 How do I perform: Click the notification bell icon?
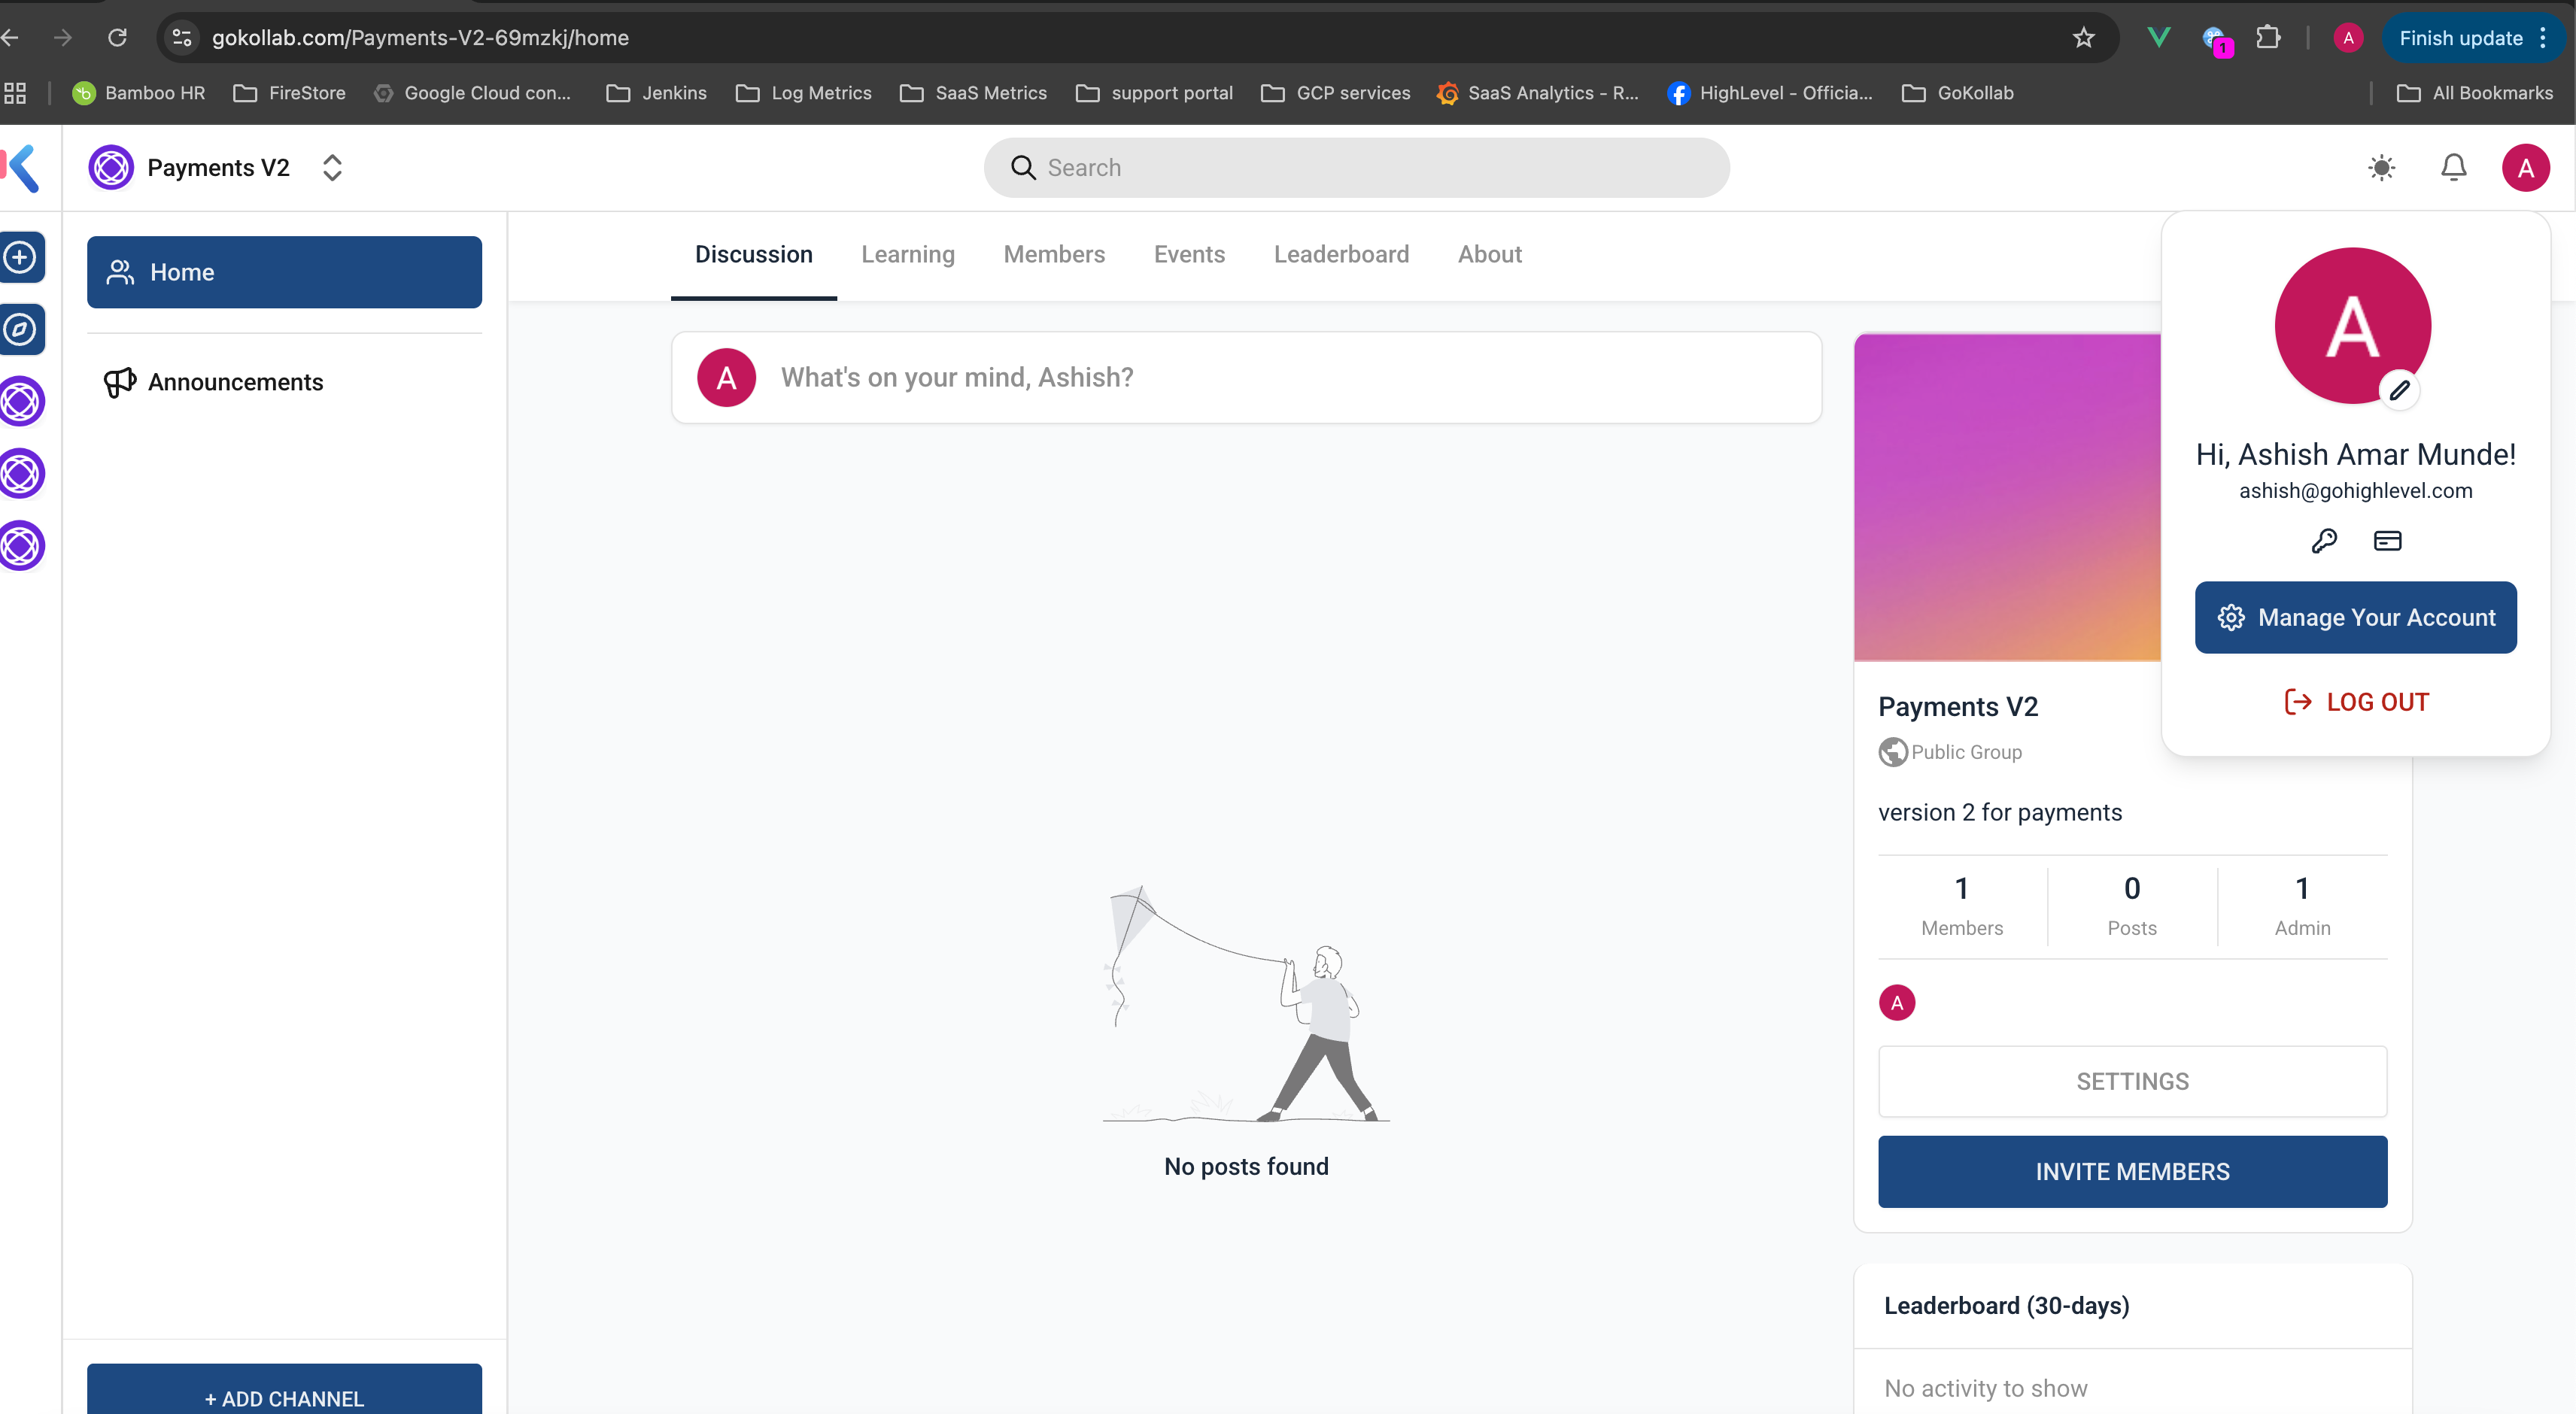[x=2453, y=168]
